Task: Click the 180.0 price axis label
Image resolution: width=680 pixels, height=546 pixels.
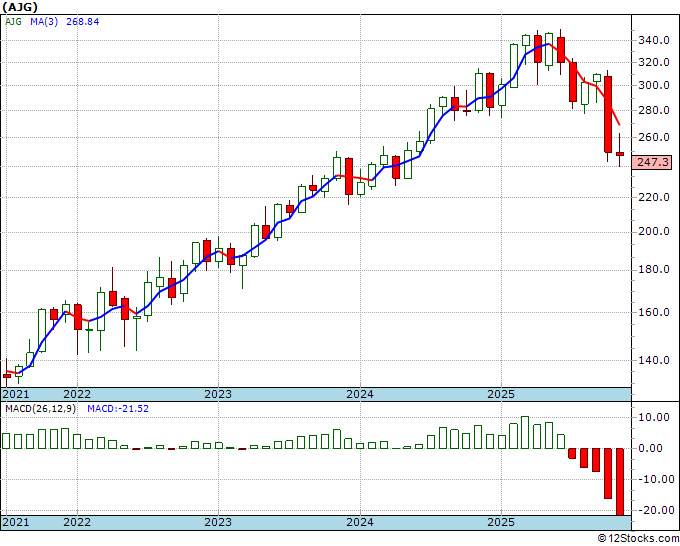Action: 654,270
